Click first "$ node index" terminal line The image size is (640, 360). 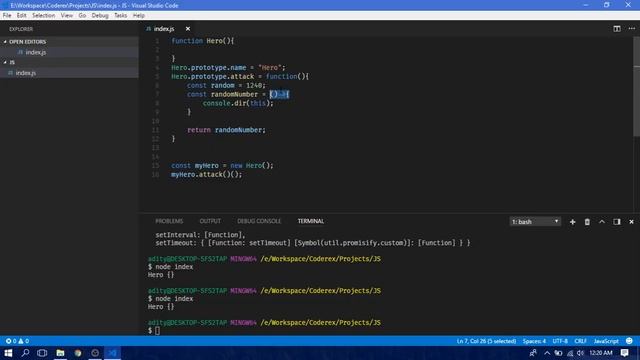[171, 267]
